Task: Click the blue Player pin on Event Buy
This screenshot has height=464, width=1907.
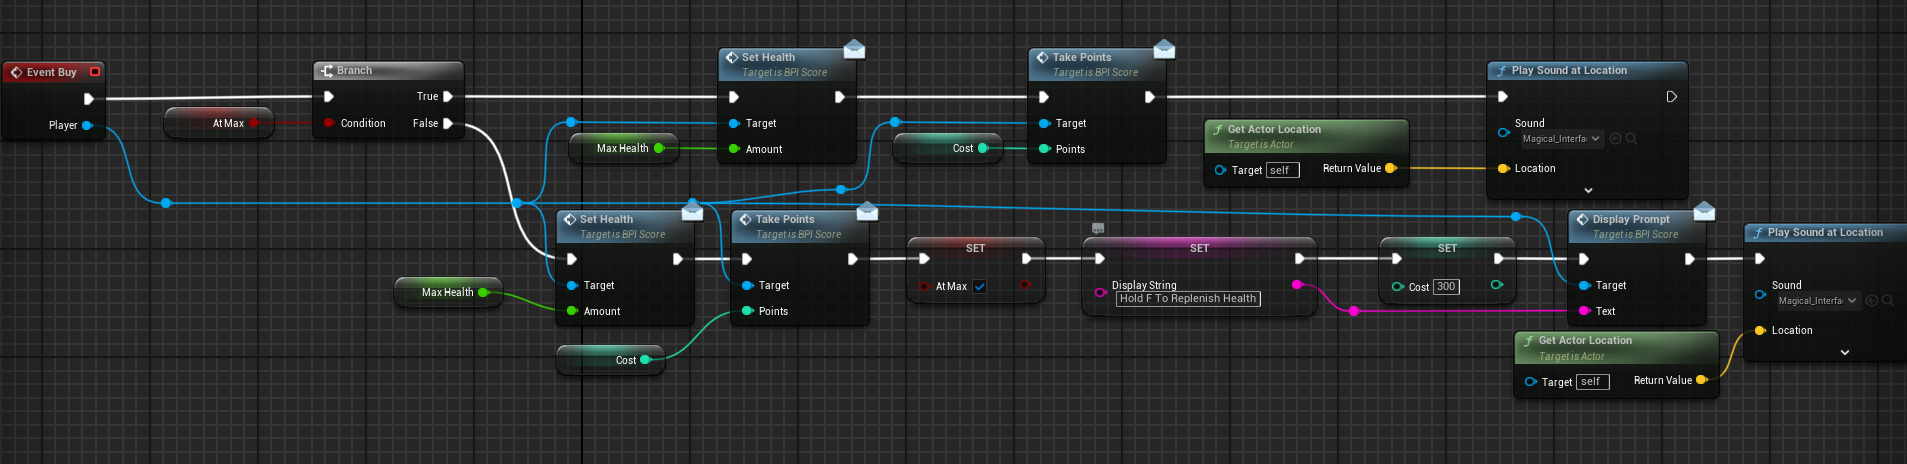Action: (x=87, y=125)
